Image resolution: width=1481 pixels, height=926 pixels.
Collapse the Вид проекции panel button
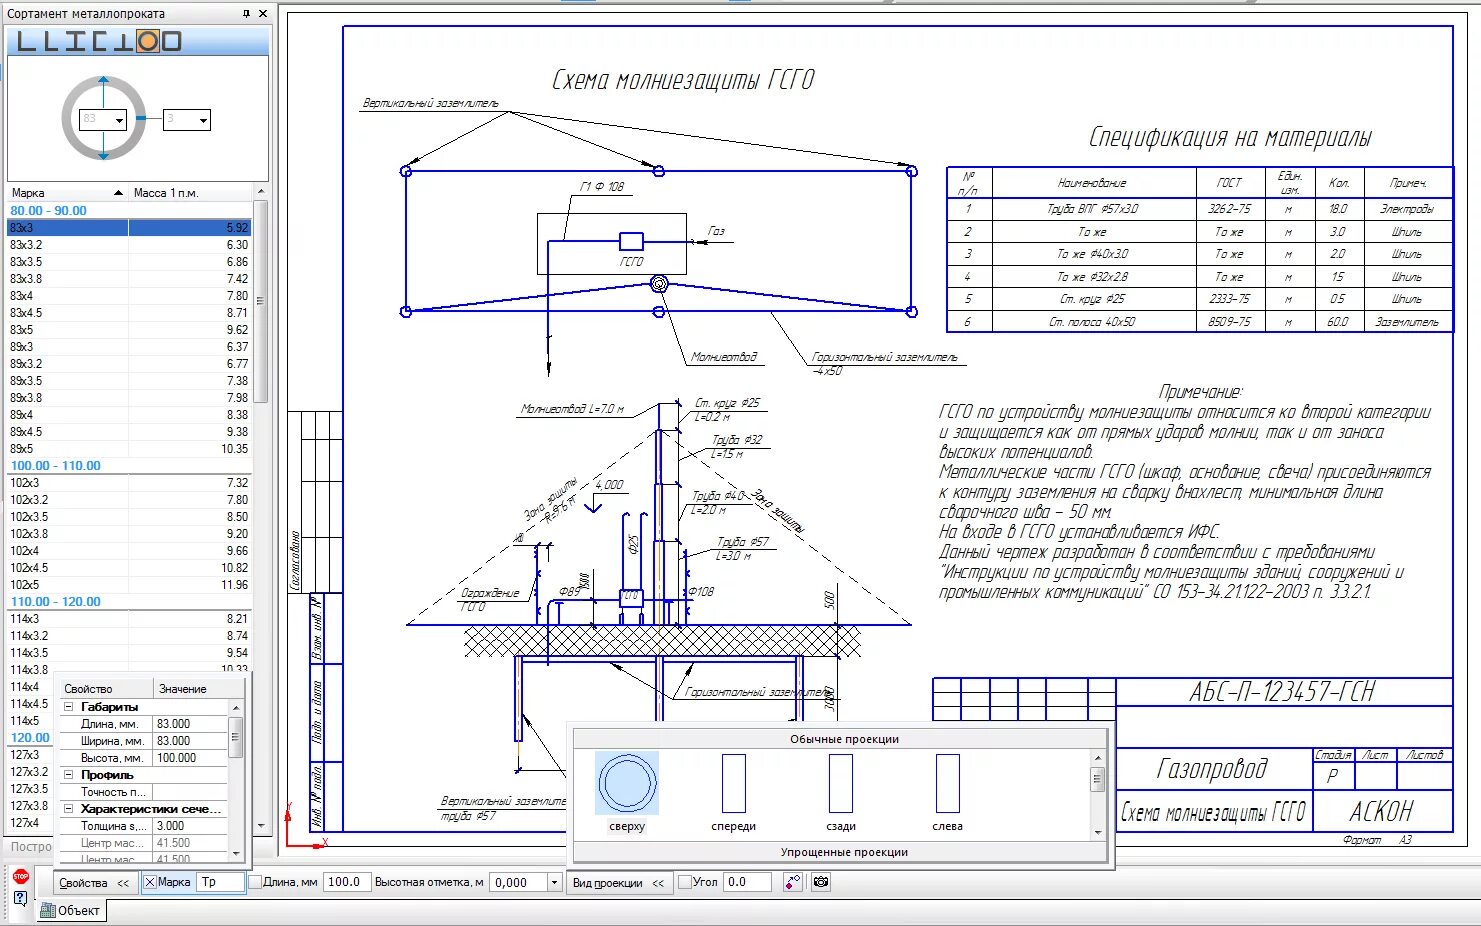tap(618, 883)
